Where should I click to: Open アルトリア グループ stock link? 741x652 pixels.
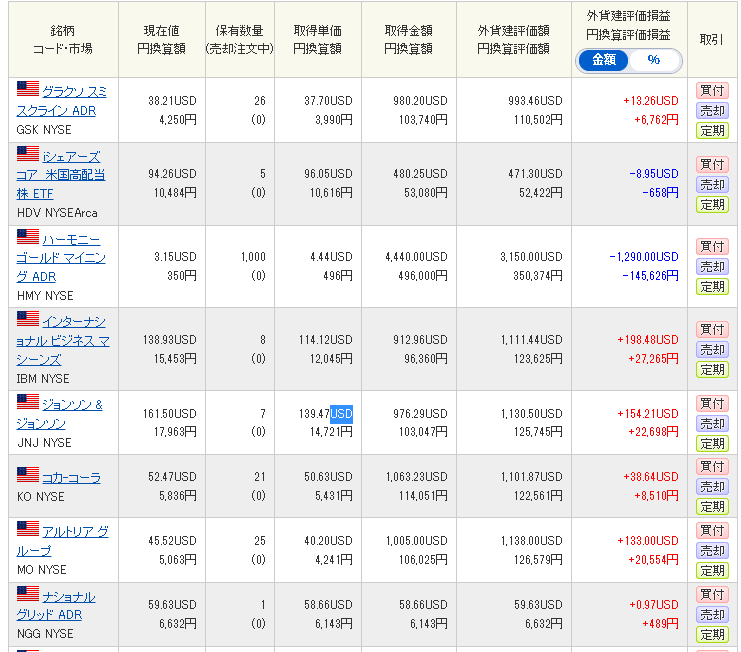(62, 541)
